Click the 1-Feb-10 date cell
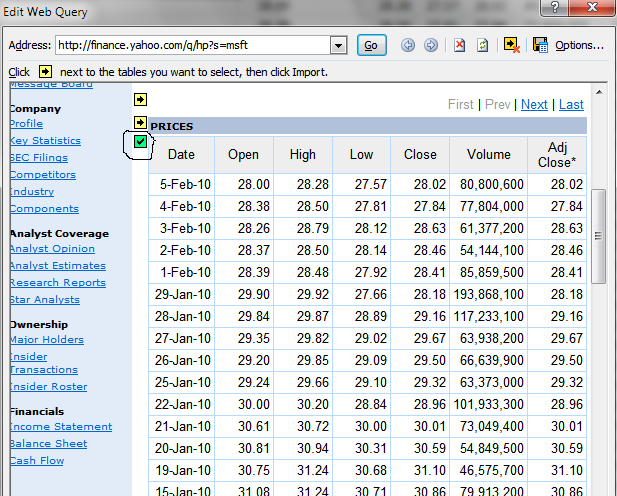 coord(181,272)
